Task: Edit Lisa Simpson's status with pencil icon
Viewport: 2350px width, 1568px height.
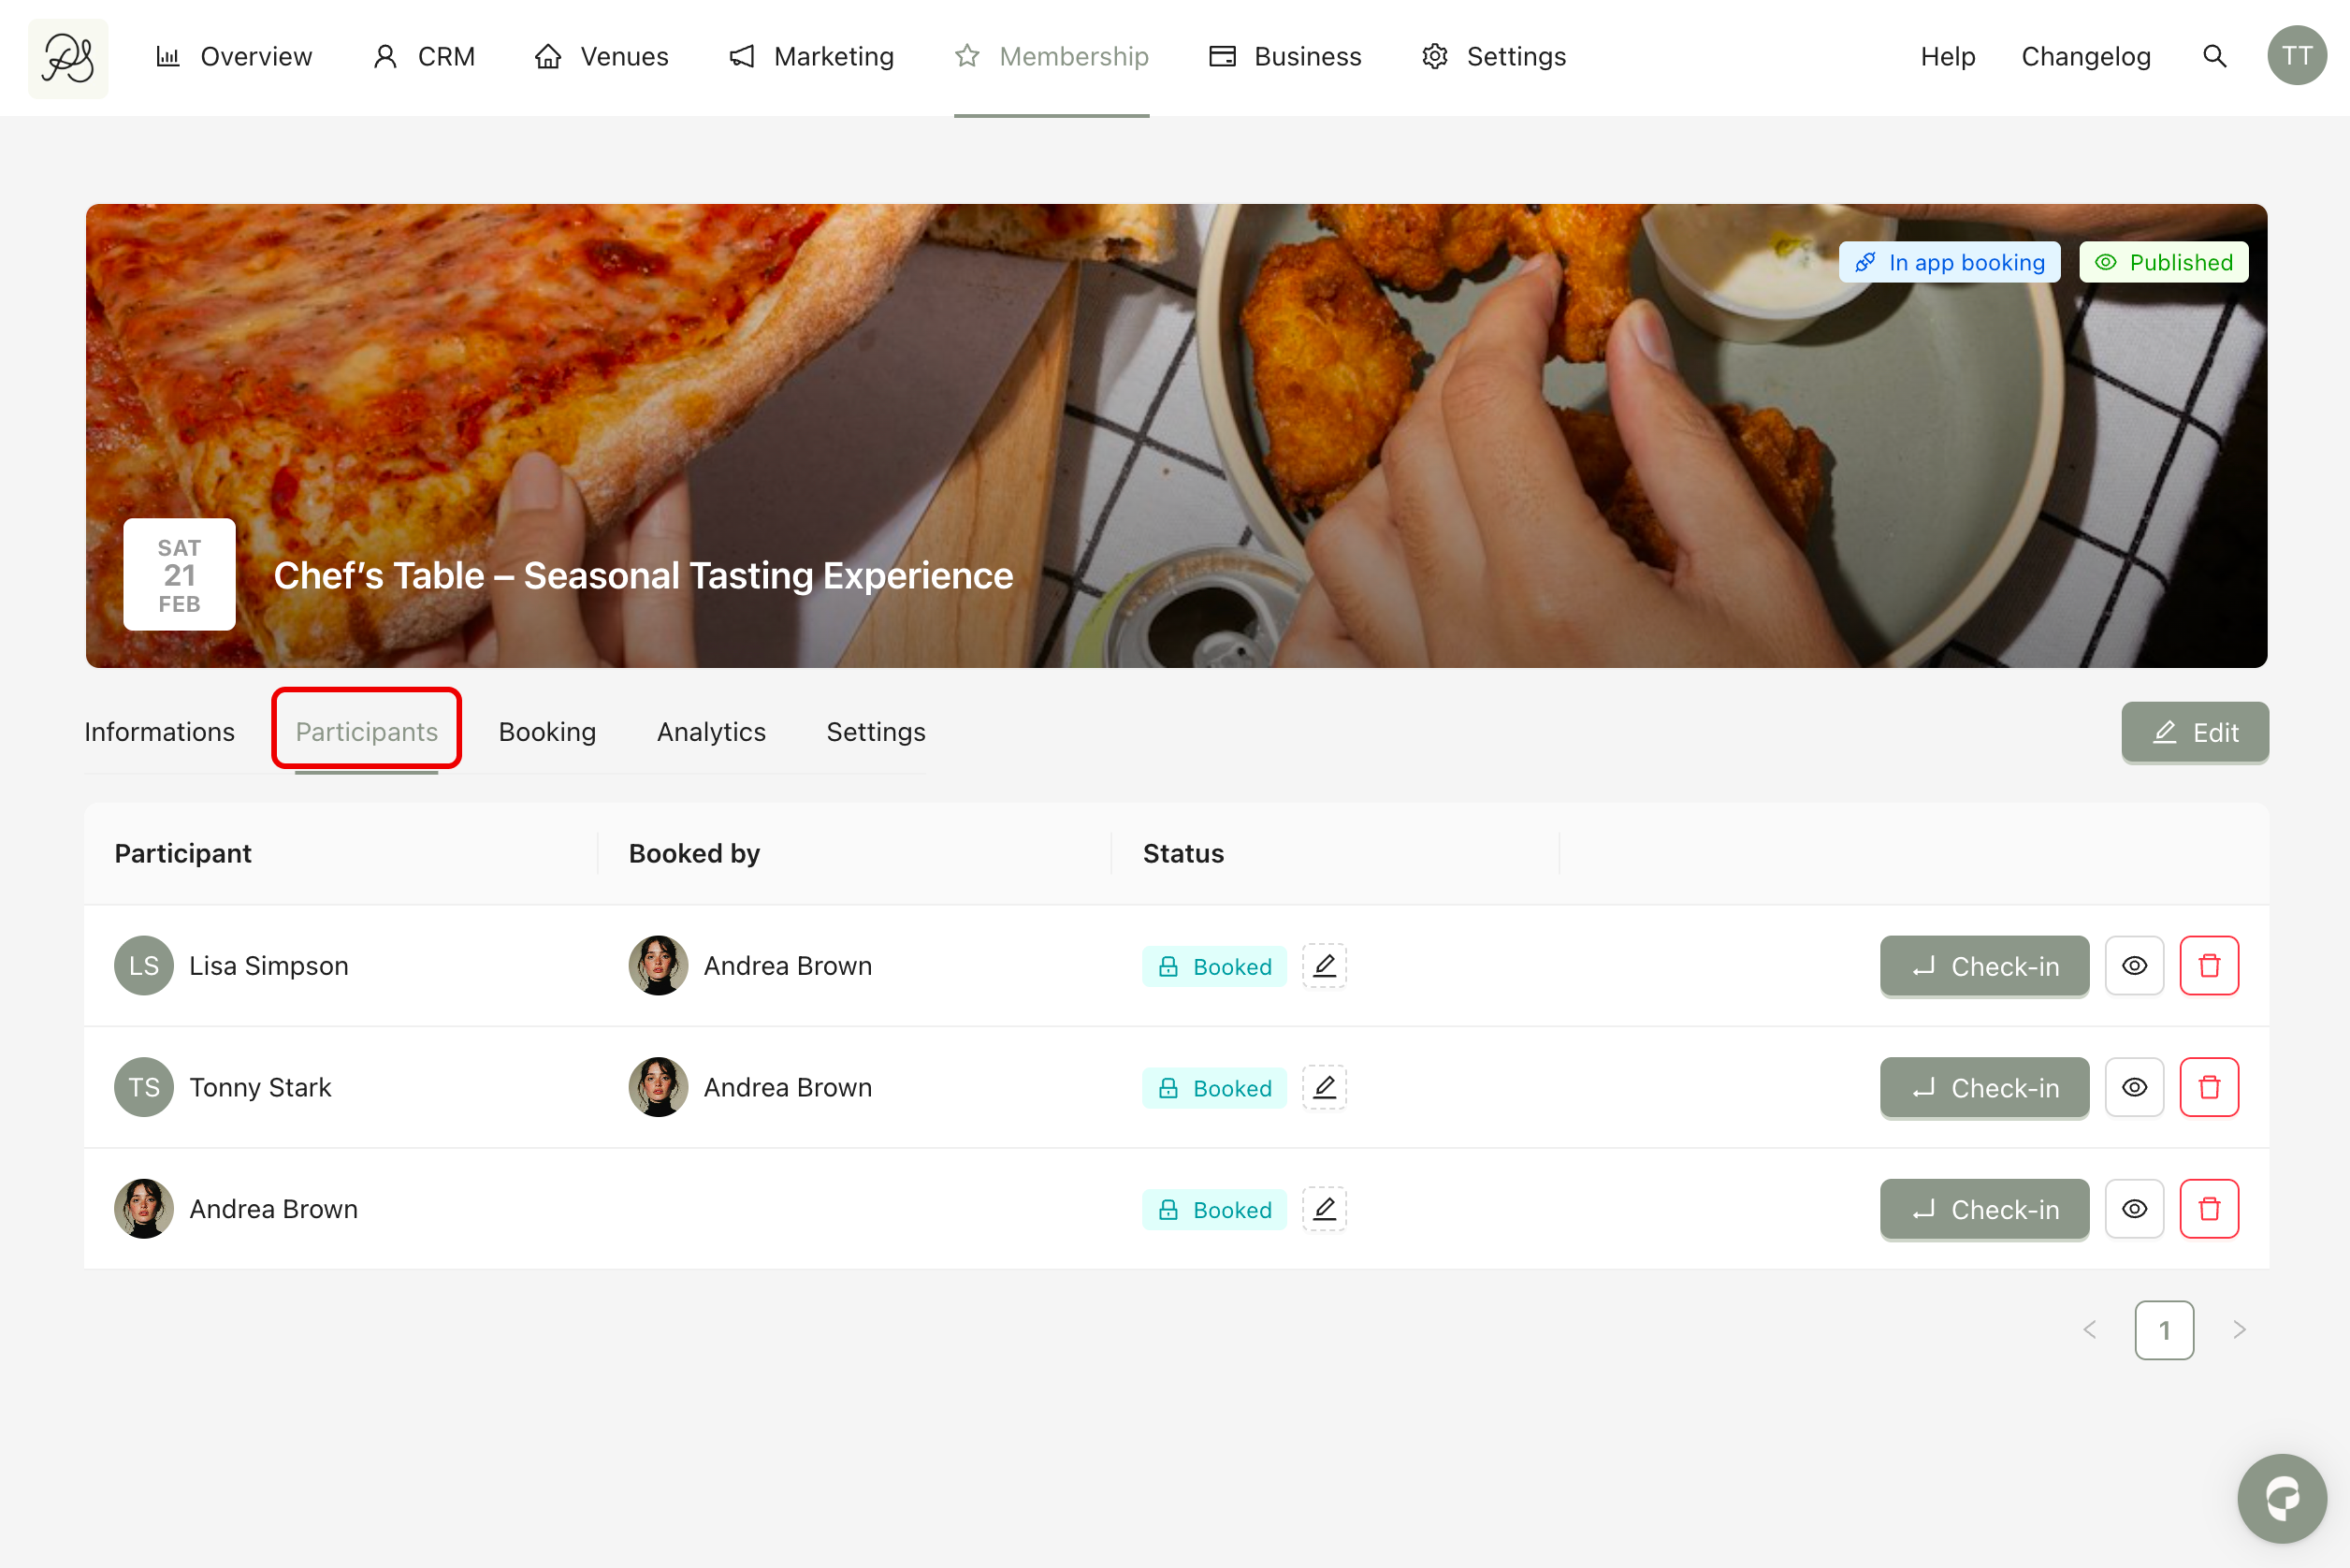Action: click(1324, 965)
